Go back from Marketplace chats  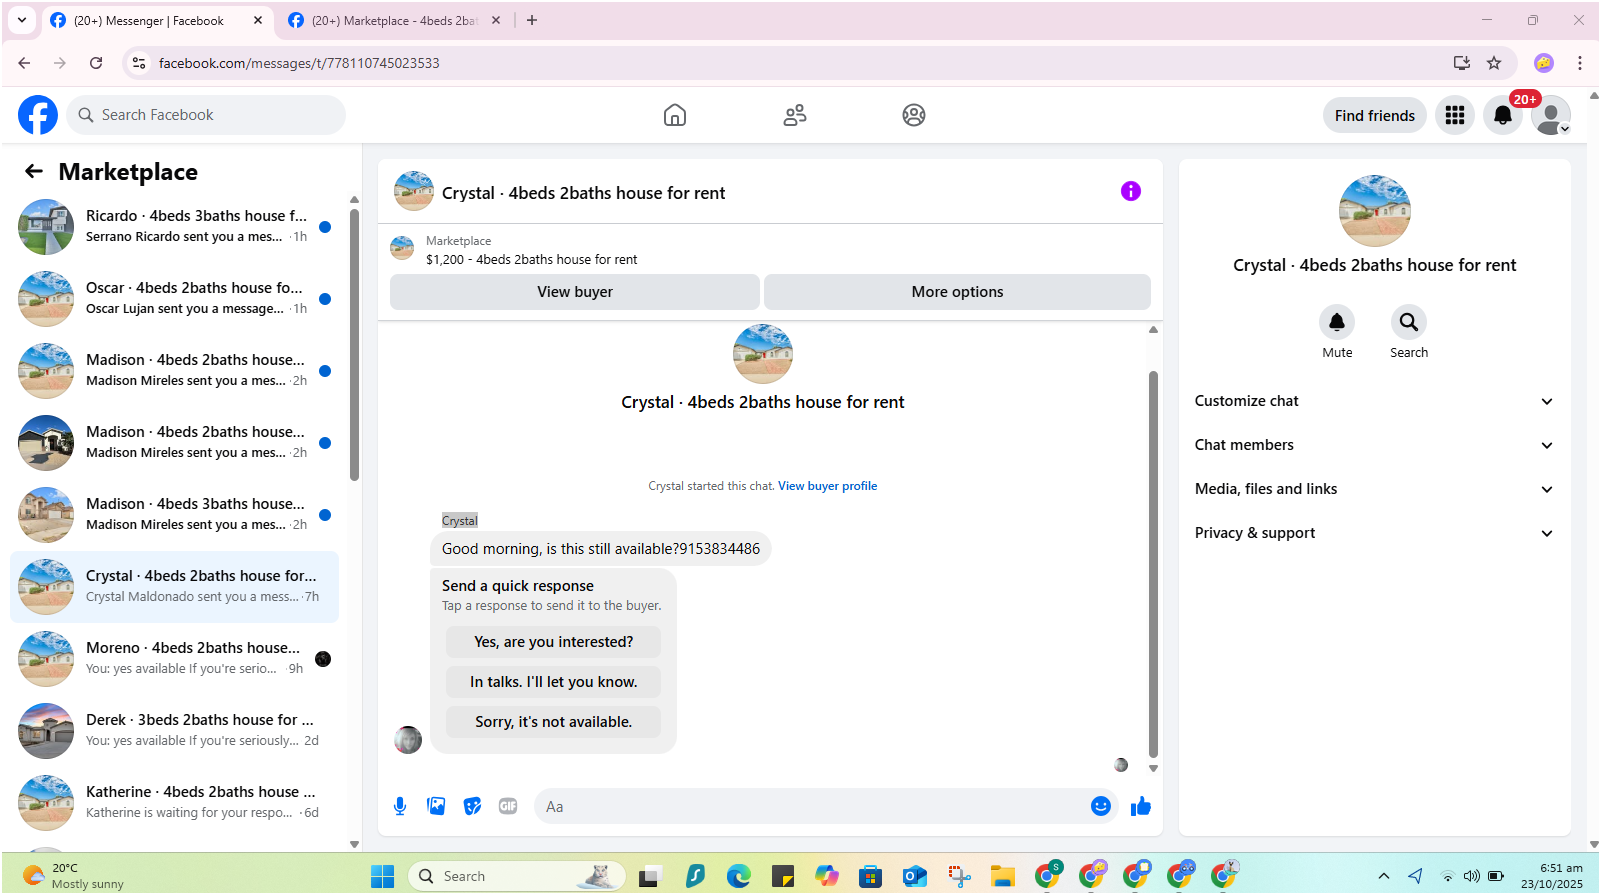(x=34, y=171)
